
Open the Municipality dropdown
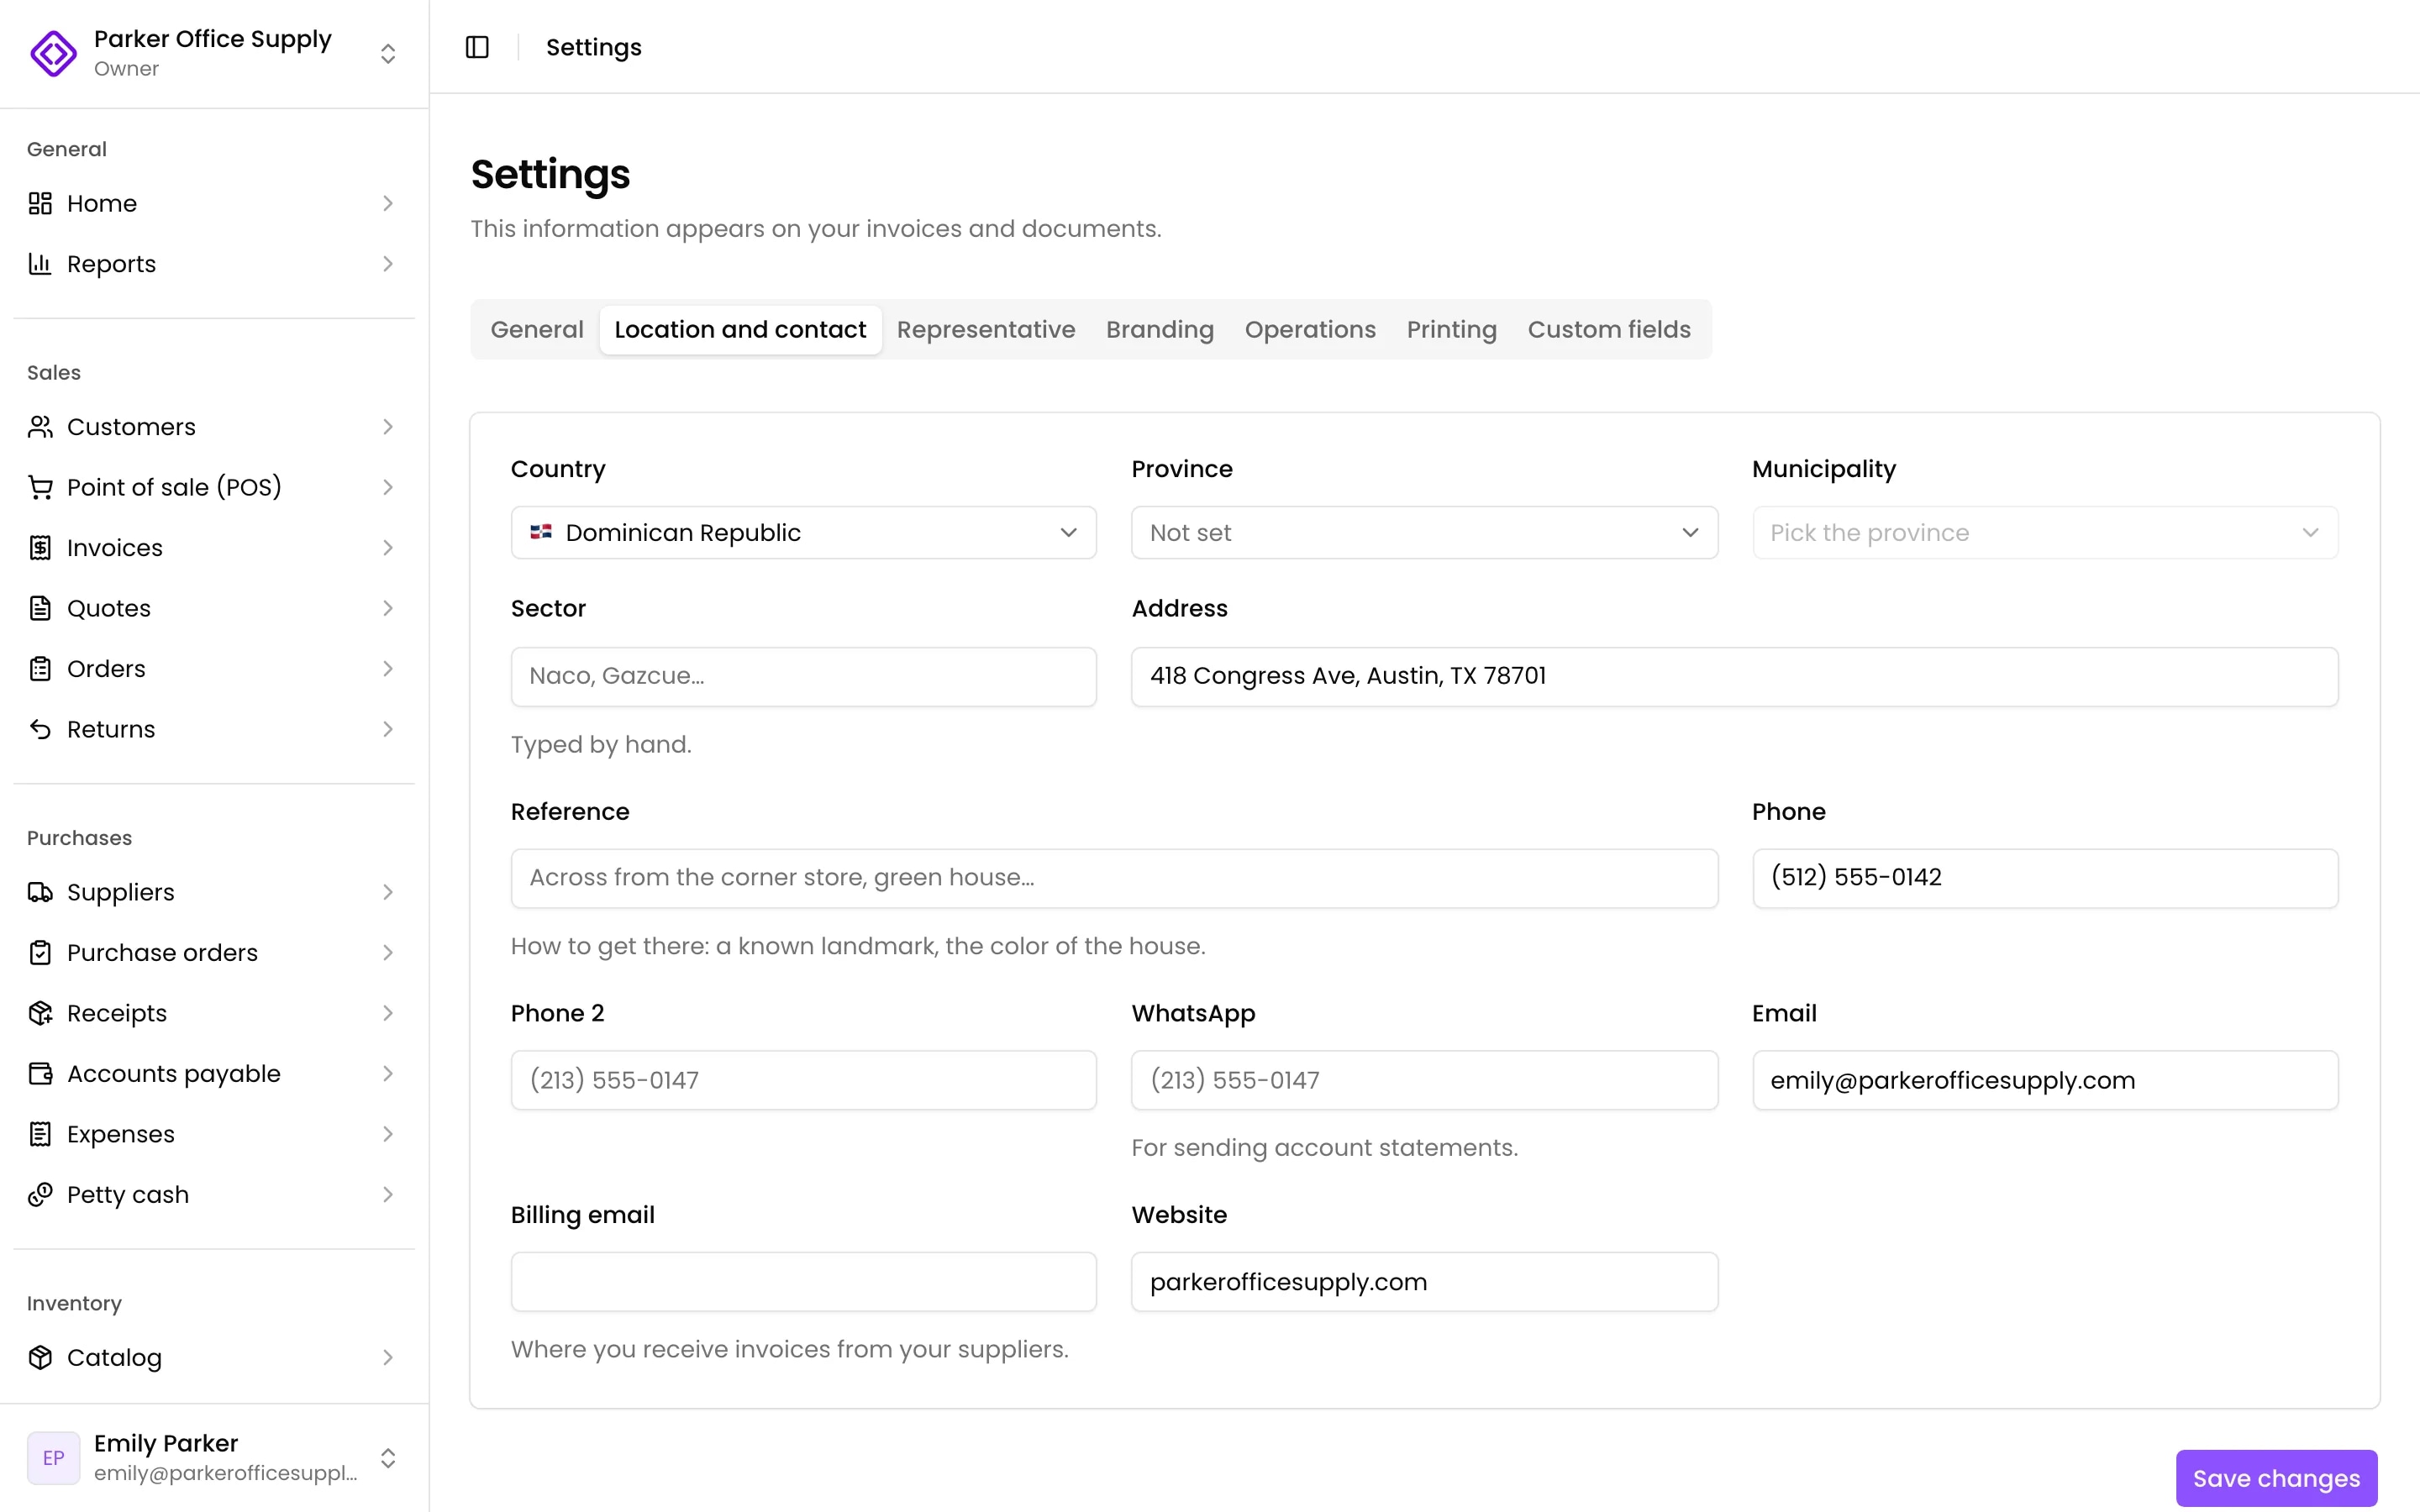click(2045, 532)
